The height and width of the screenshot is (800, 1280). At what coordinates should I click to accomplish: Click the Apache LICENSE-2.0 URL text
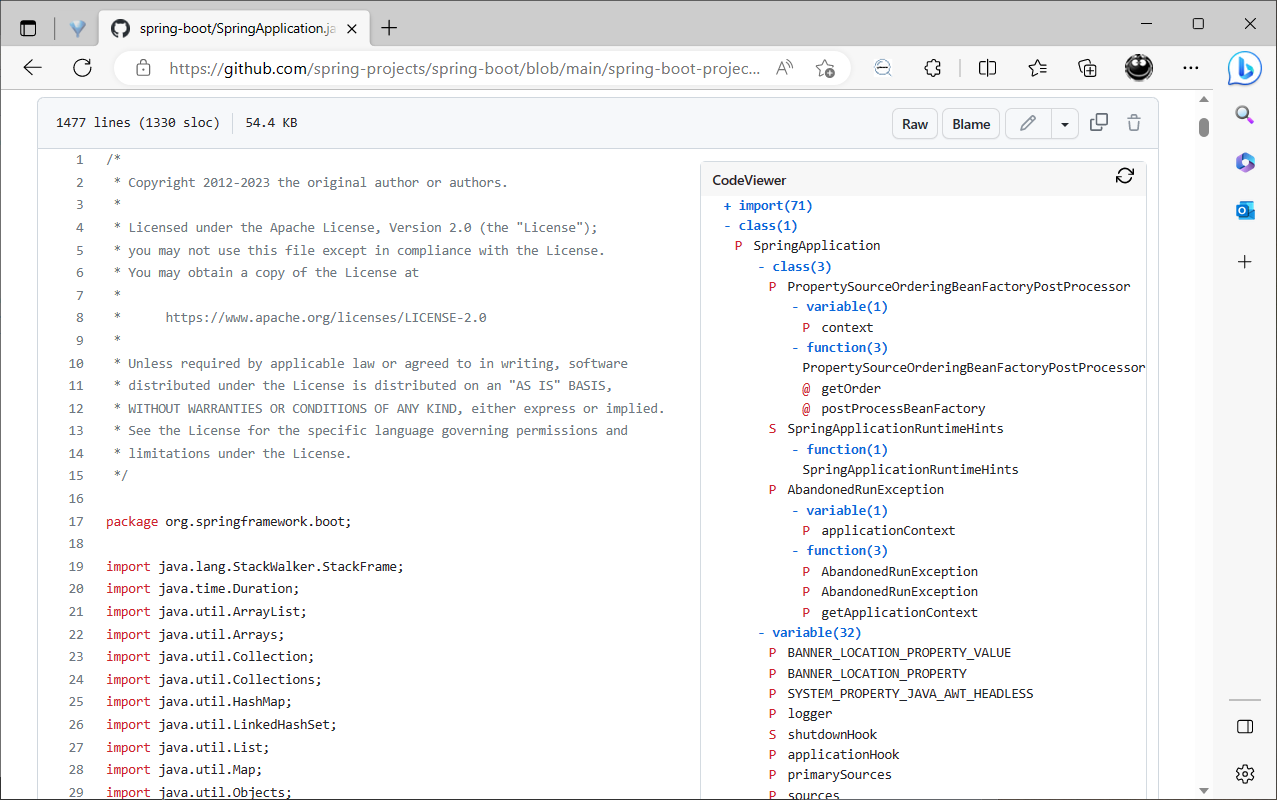(x=326, y=318)
